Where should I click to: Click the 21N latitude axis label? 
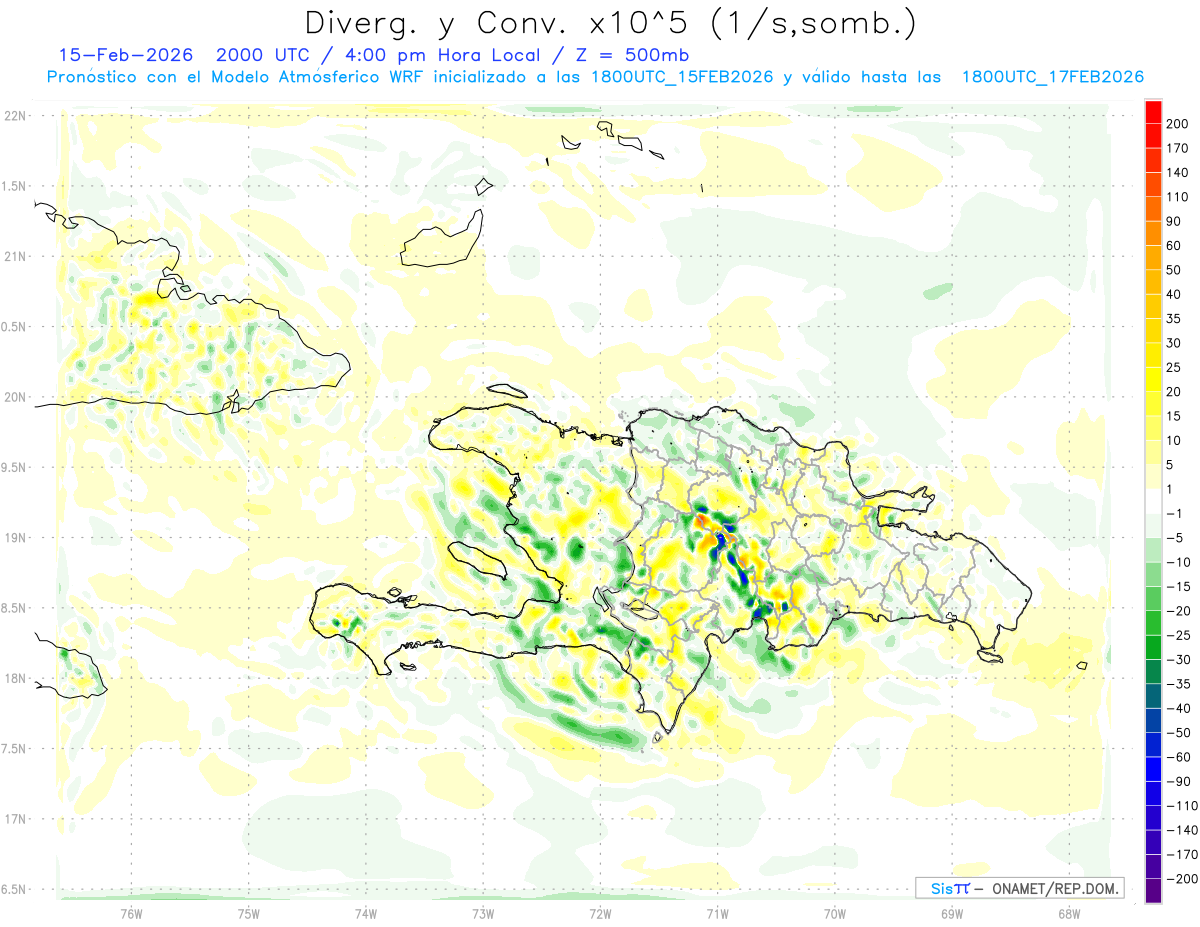pos(14,256)
